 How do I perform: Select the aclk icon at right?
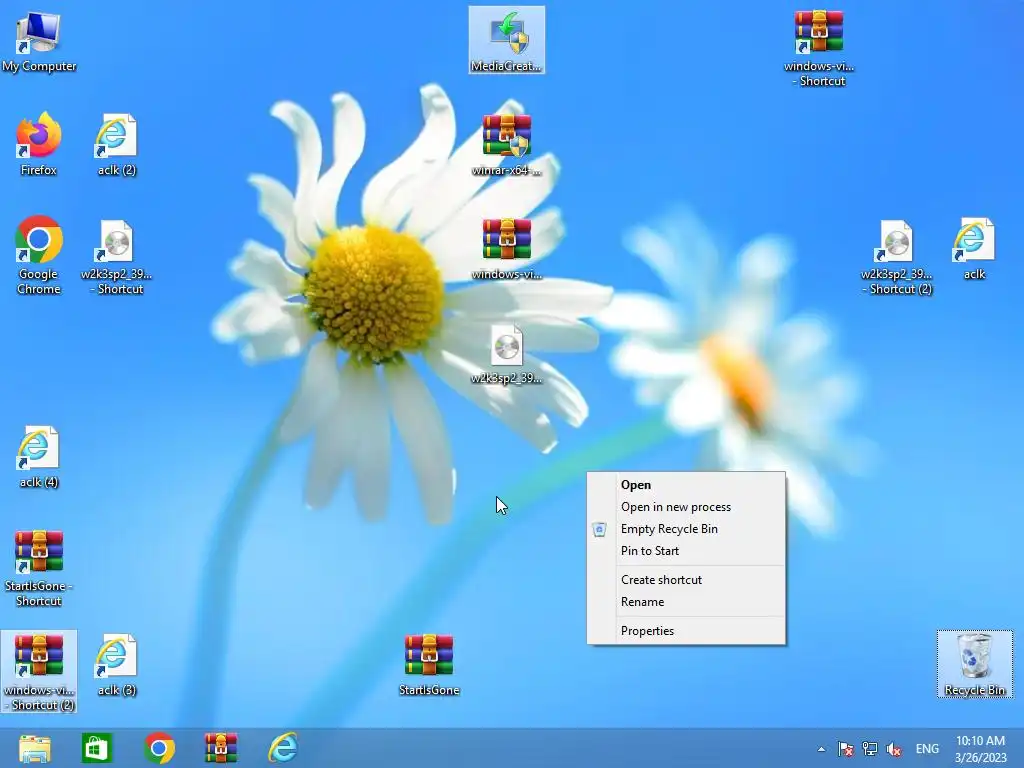(x=974, y=248)
